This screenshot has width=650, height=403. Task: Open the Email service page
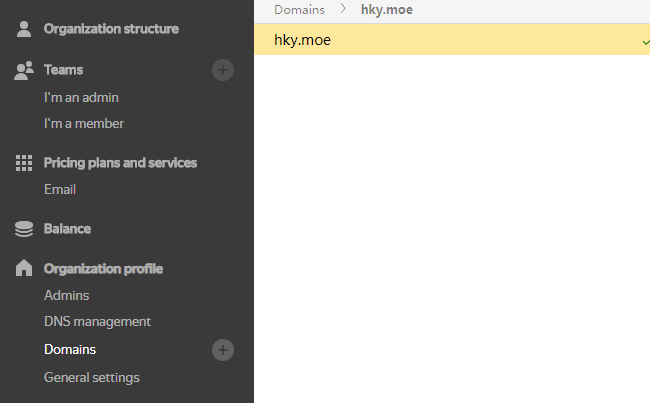click(60, 190)
